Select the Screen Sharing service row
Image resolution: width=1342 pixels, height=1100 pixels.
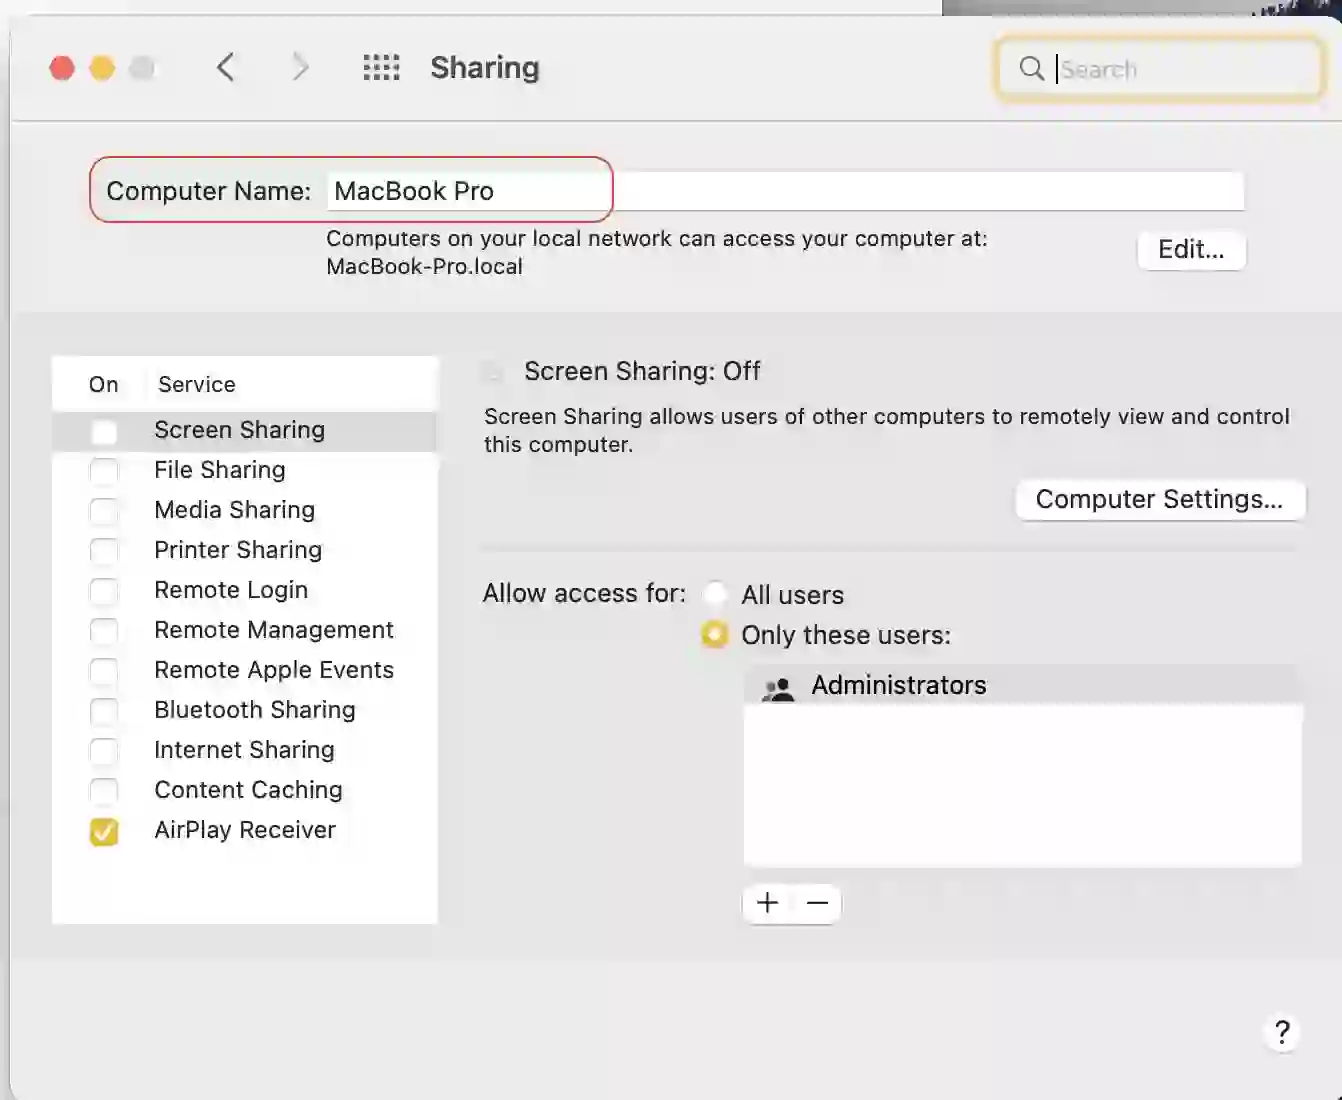(245, 431)
